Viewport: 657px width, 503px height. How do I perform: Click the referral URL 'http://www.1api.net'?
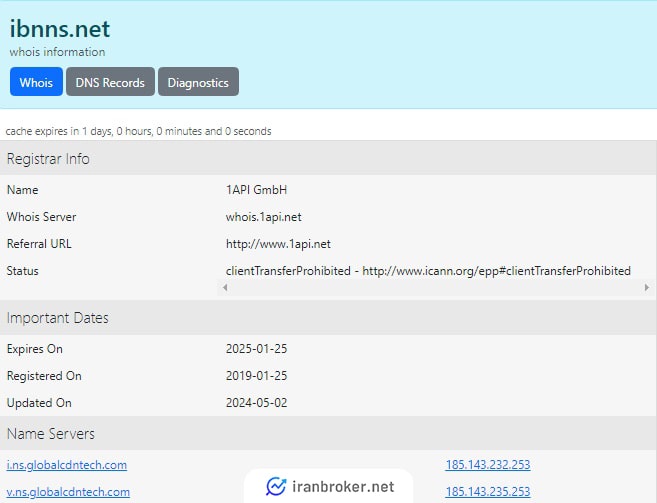point(278,244)
